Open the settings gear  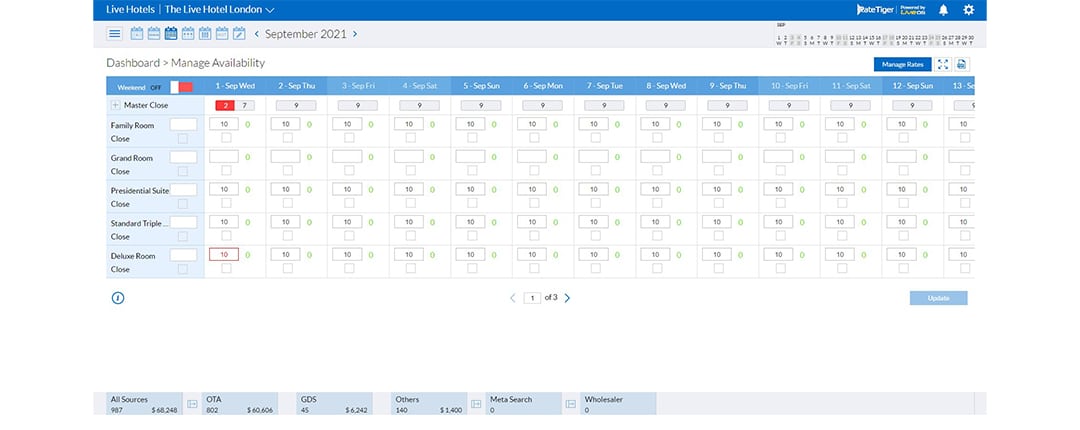tap(968, 10)
